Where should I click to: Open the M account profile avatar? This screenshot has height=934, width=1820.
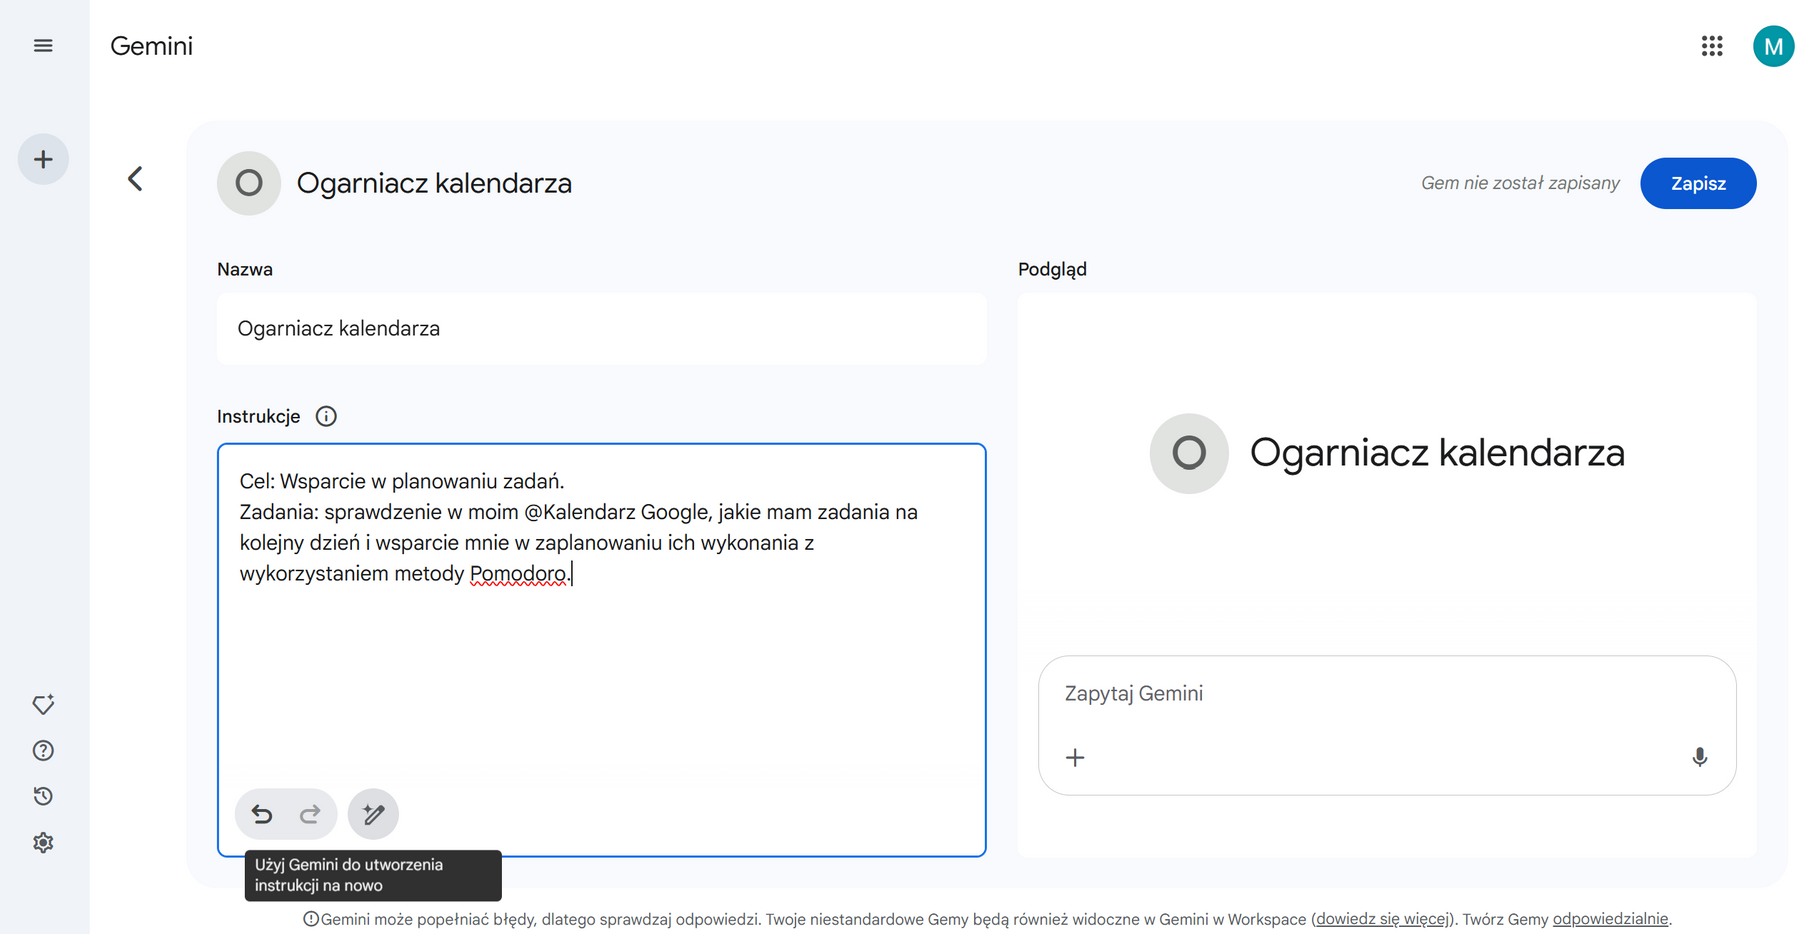click(1772, 46)
